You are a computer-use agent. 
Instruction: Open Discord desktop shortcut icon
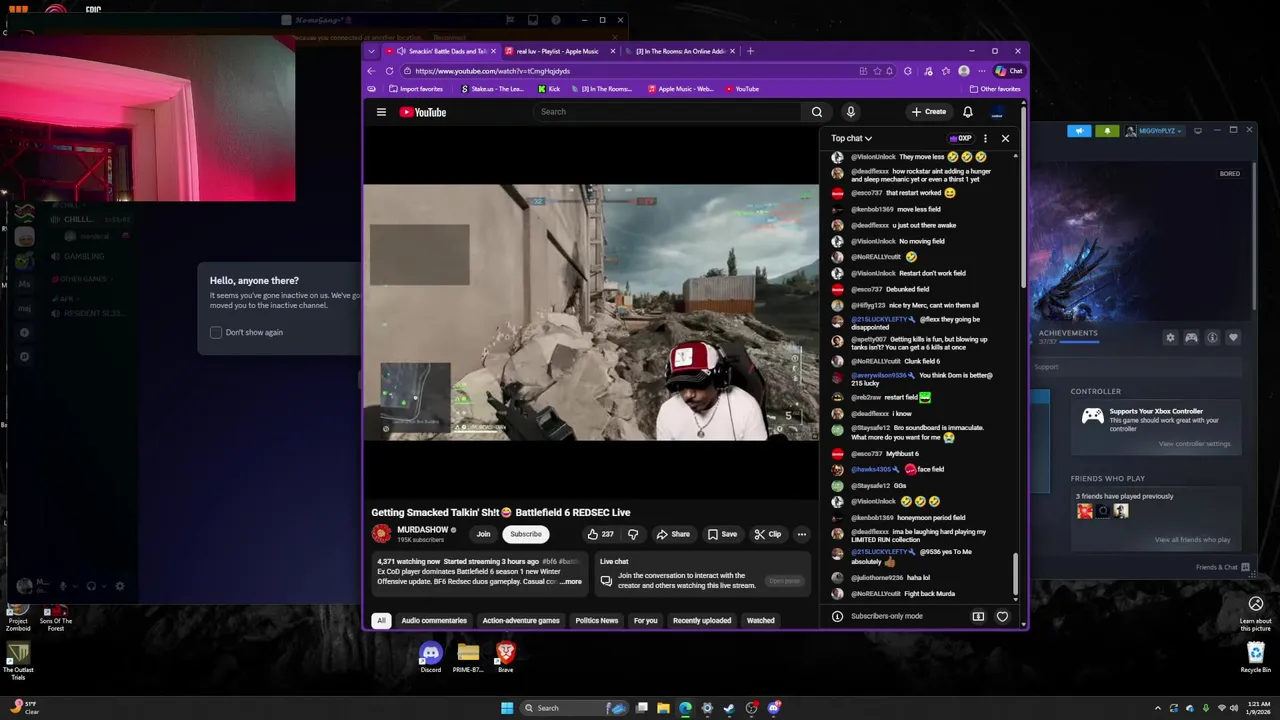[430, 657]
